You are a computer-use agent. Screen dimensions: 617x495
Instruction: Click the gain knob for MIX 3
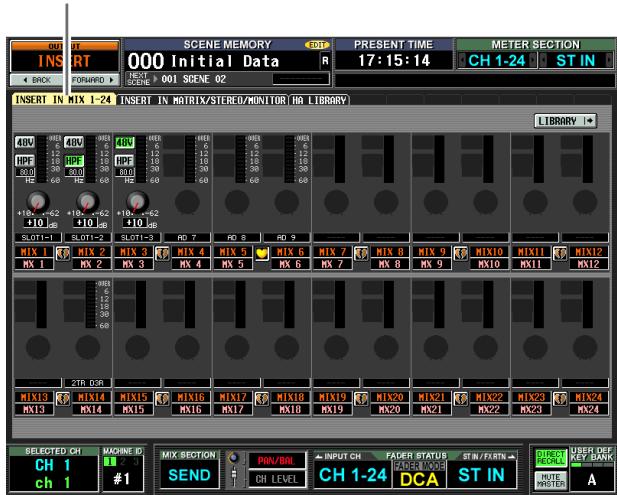click(x=137, y=201)
